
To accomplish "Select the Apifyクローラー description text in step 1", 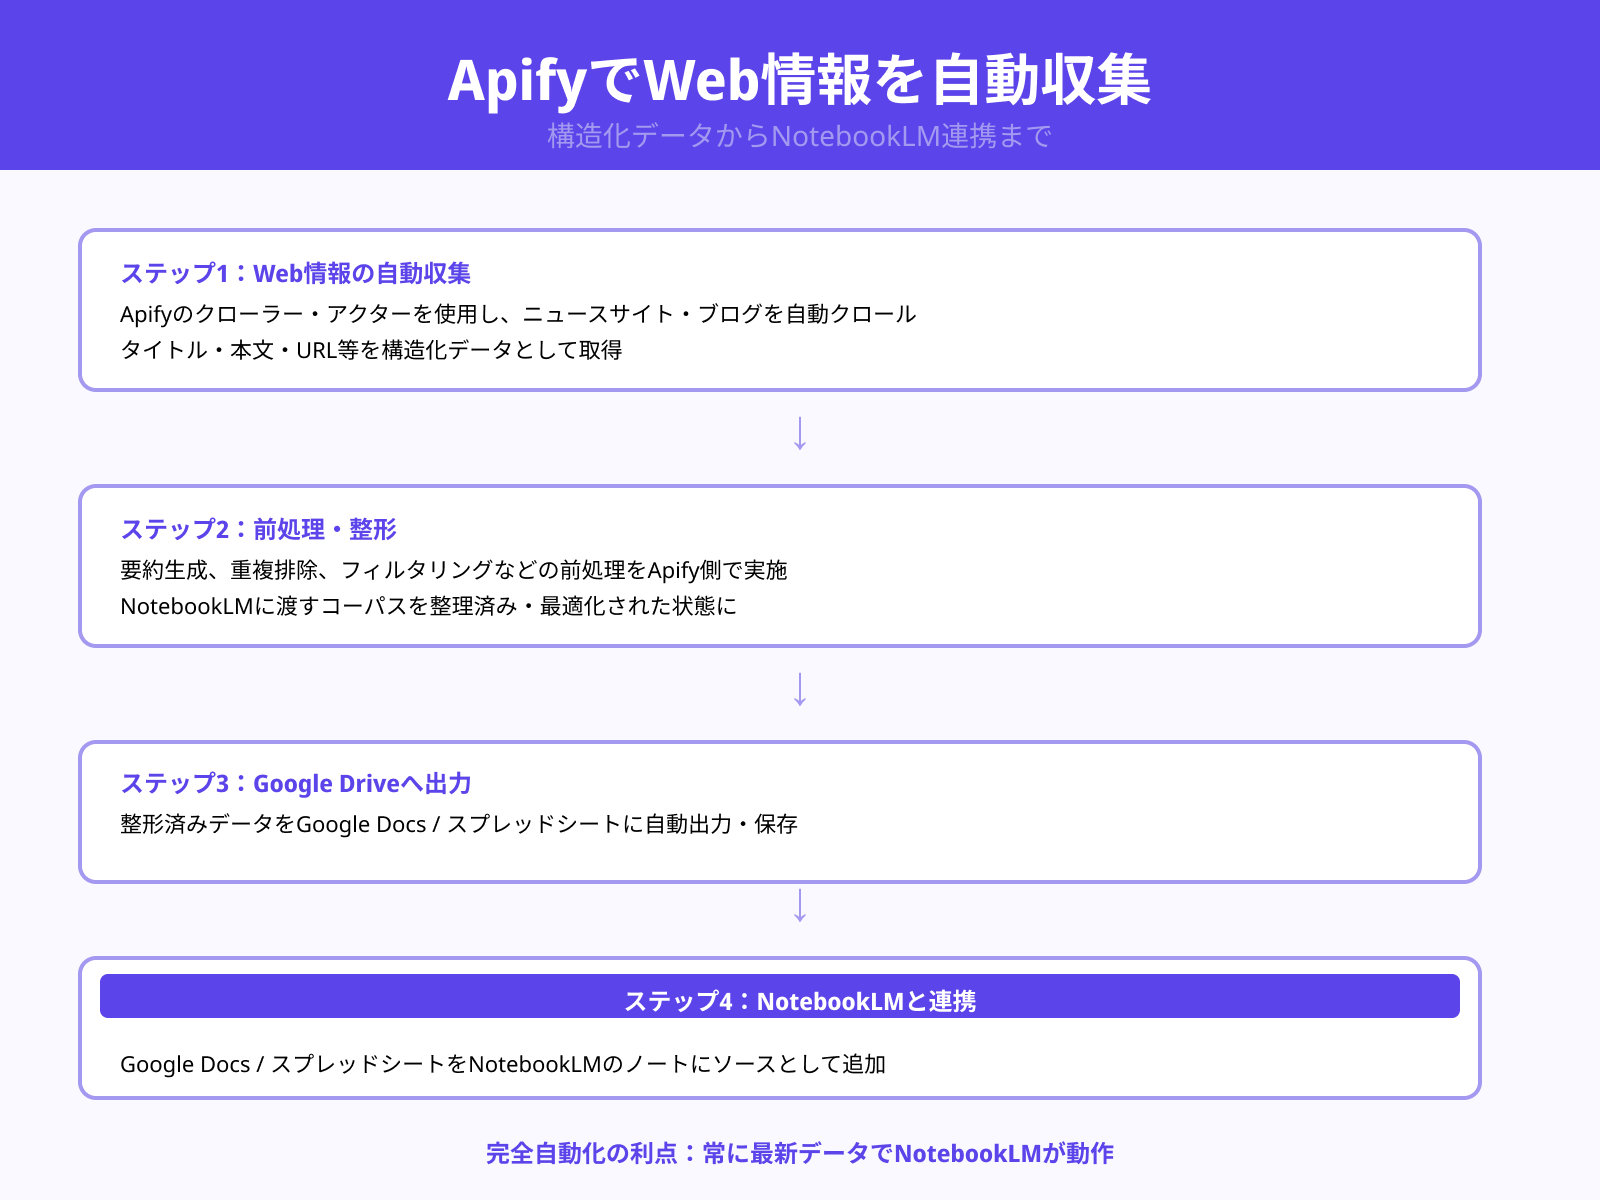I will point(517,314).
